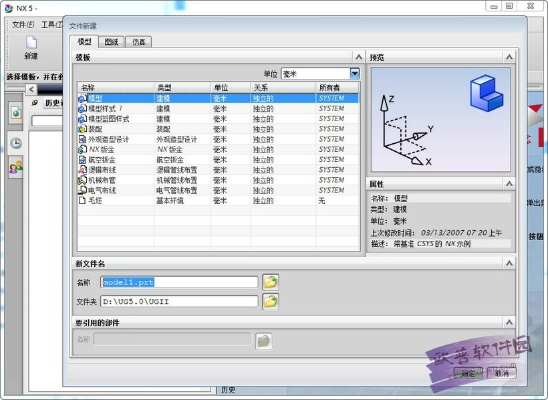The height and width of the screenshot is (400, 548).
Task: Click the model1.prt name input field
Action: (179, 282)
